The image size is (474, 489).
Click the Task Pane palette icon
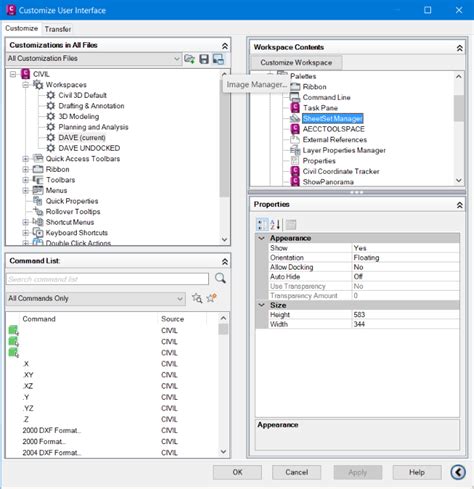click(x=295, y=108)
